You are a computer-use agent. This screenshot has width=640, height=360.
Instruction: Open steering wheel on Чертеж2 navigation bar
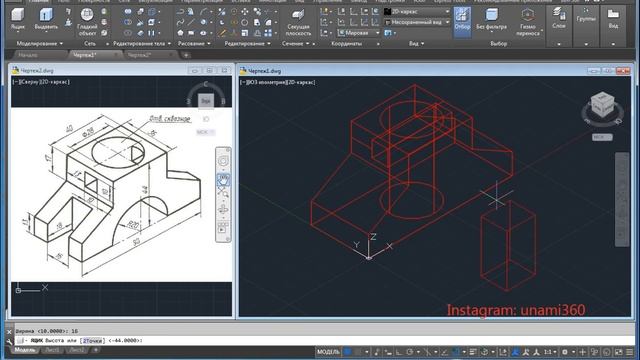[223, 161]
